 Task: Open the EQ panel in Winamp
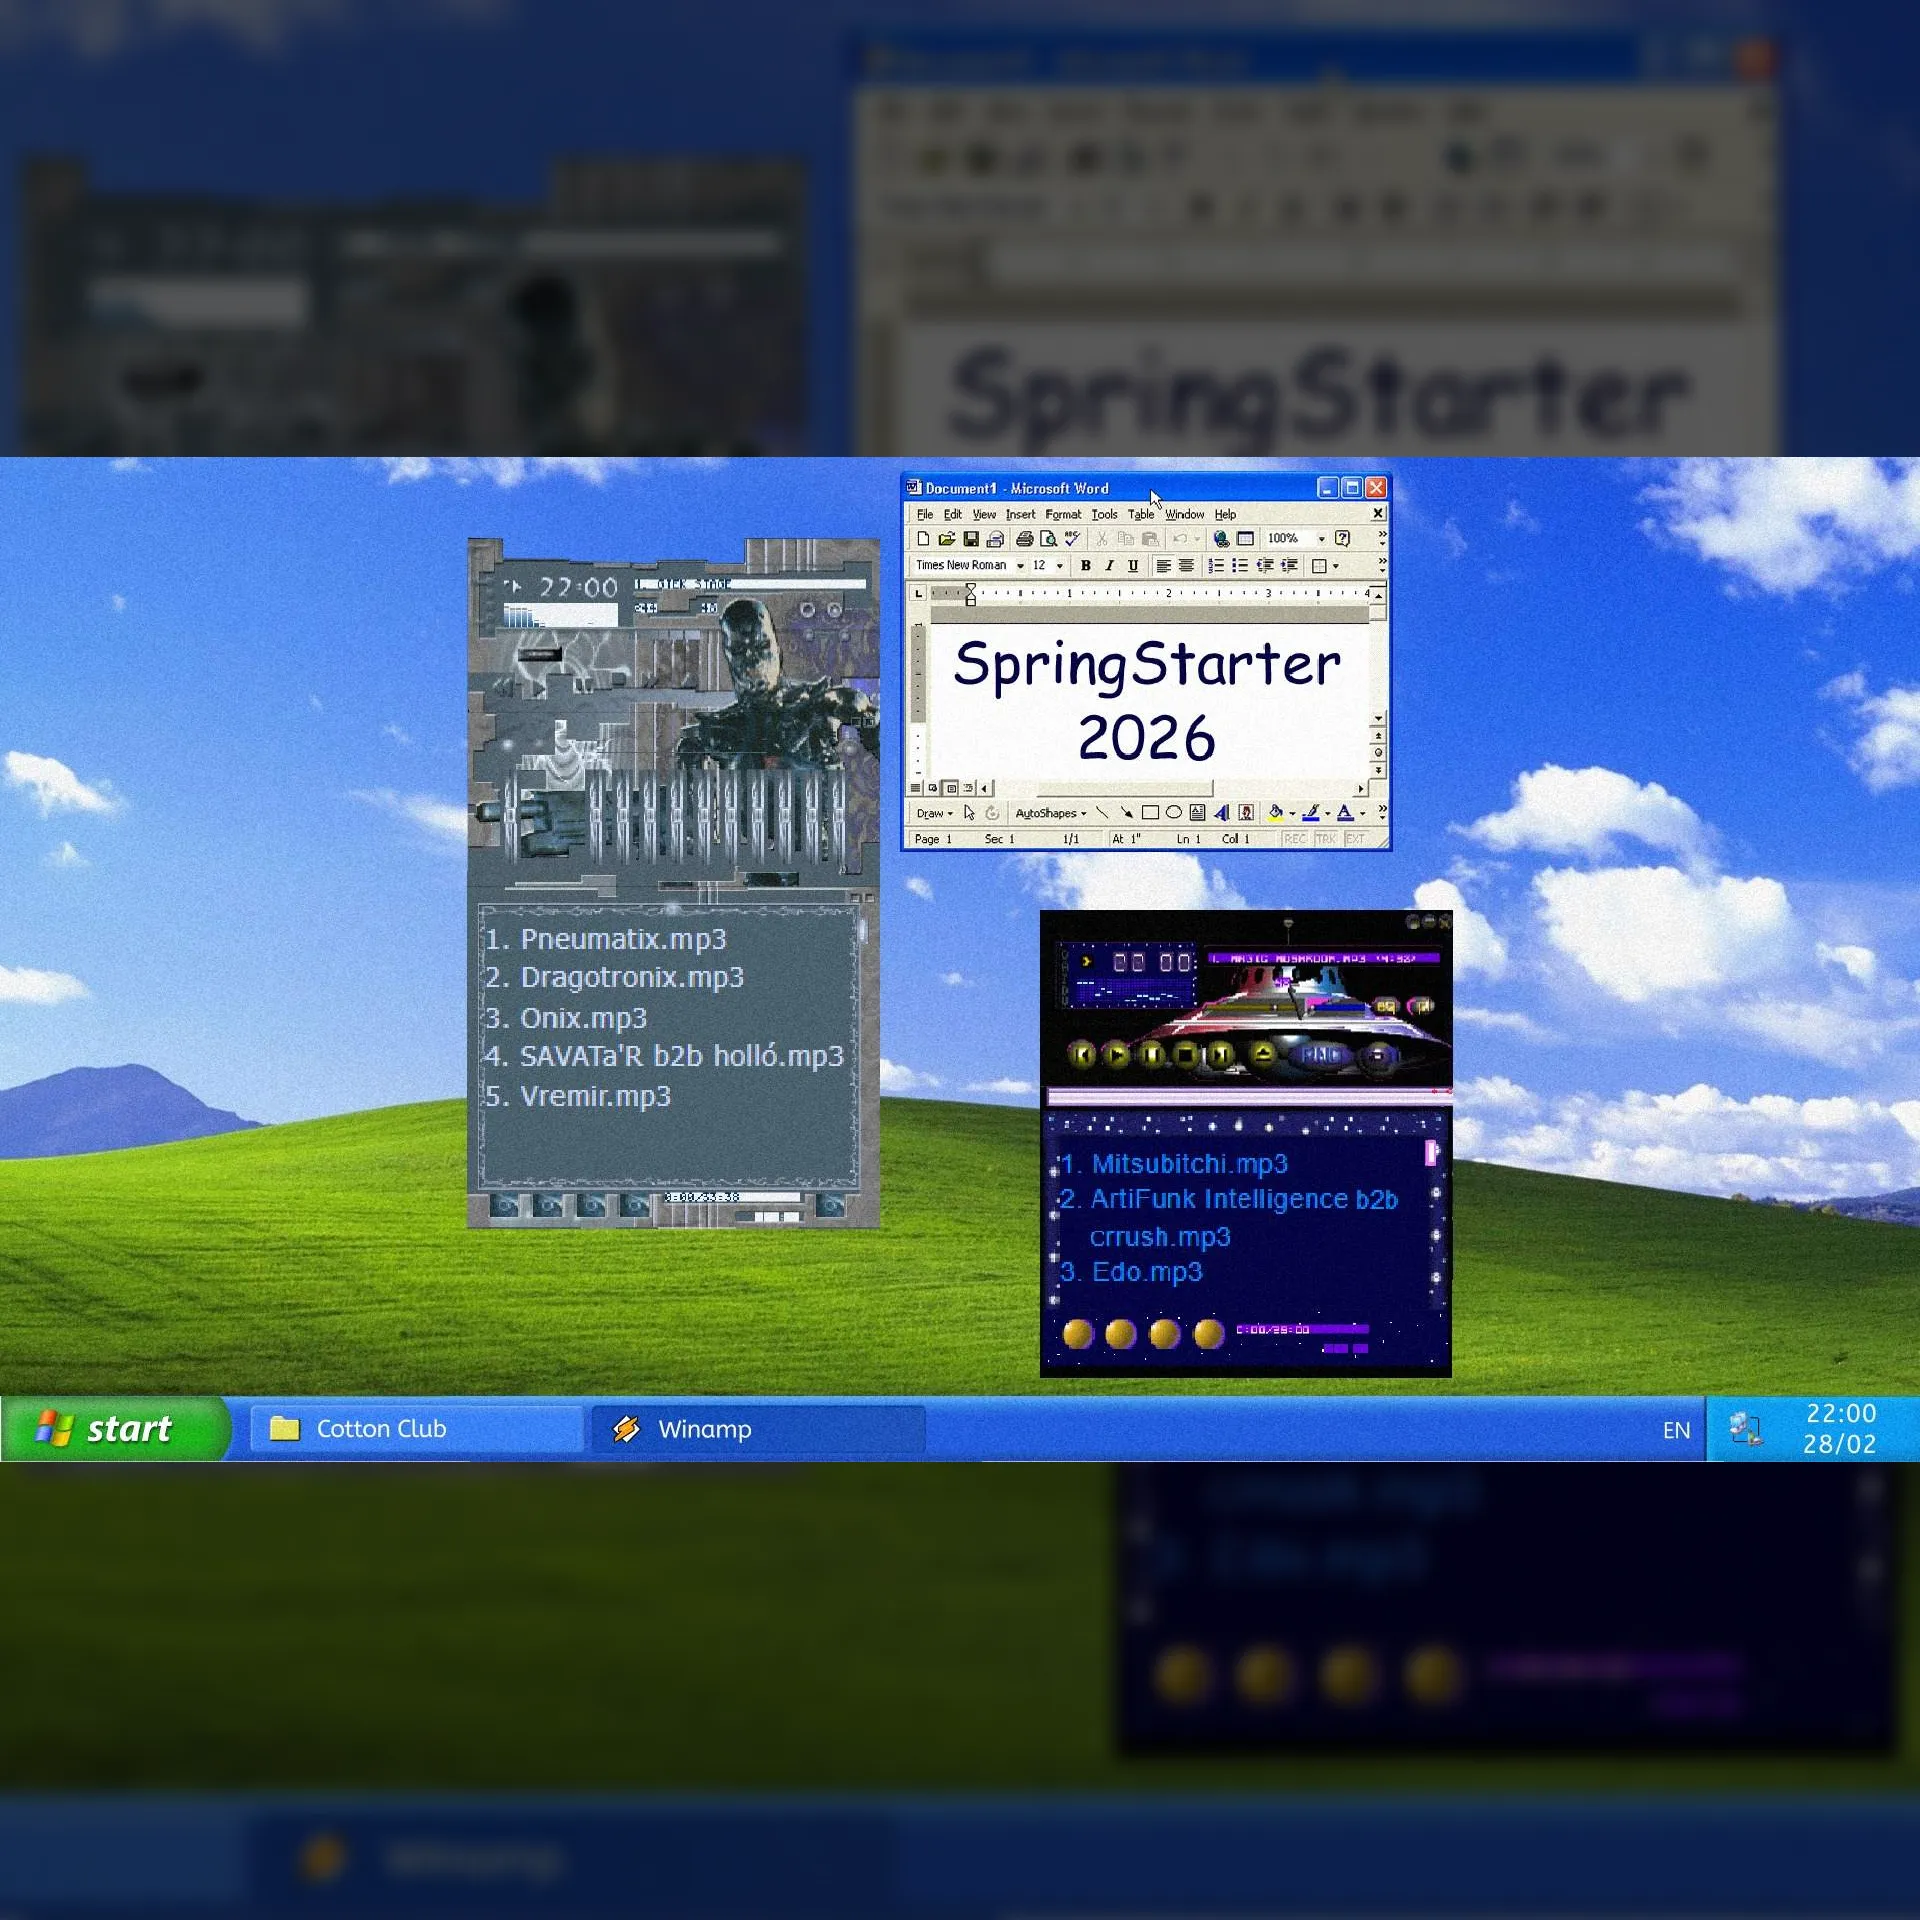tap(1387, 1007)
